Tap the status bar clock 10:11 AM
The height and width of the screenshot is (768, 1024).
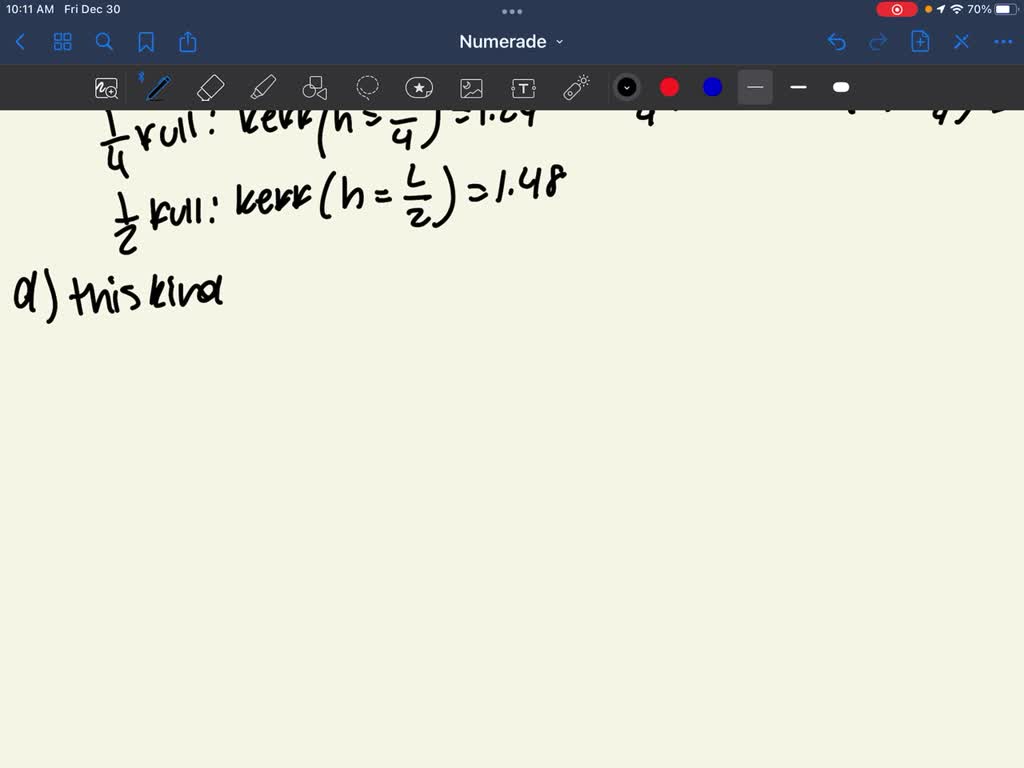coord(30,9)
